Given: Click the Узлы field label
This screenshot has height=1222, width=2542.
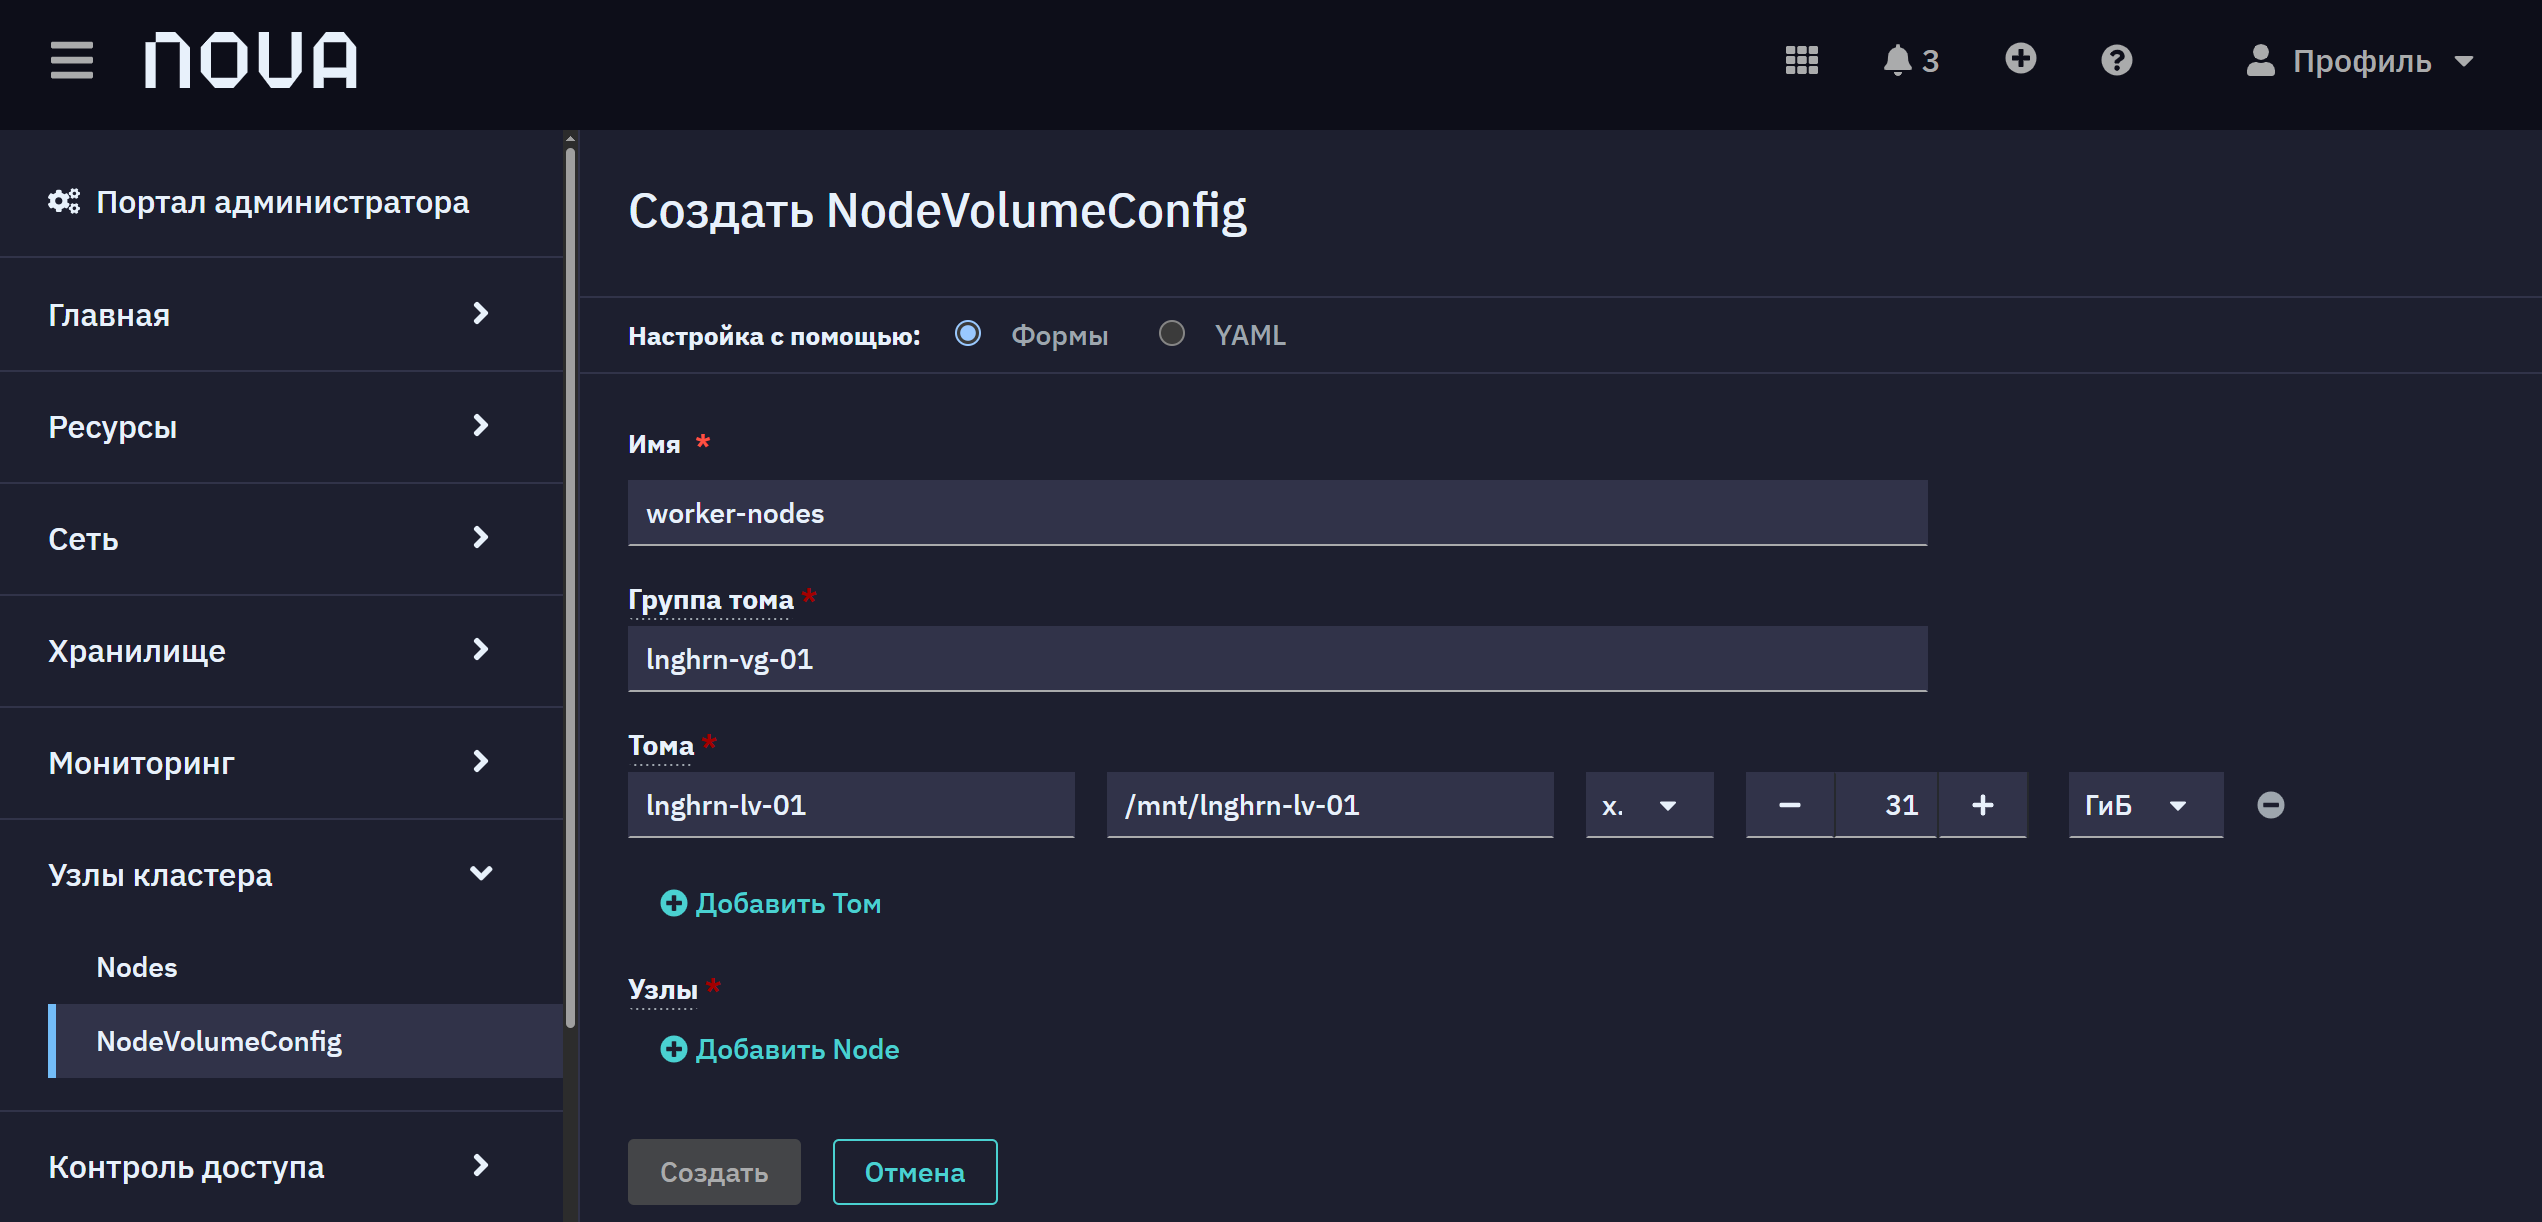Looking at the screenshot, I should click(662, 990).
